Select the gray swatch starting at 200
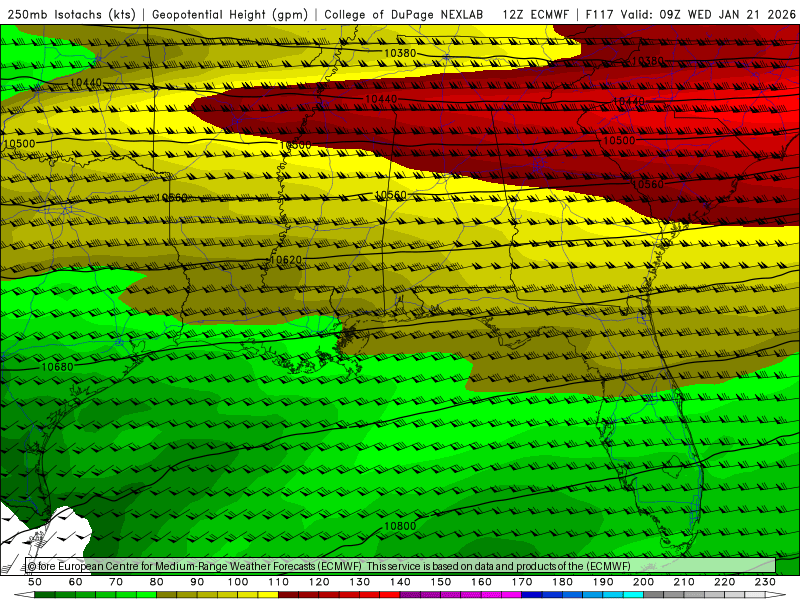 (654, 595)
